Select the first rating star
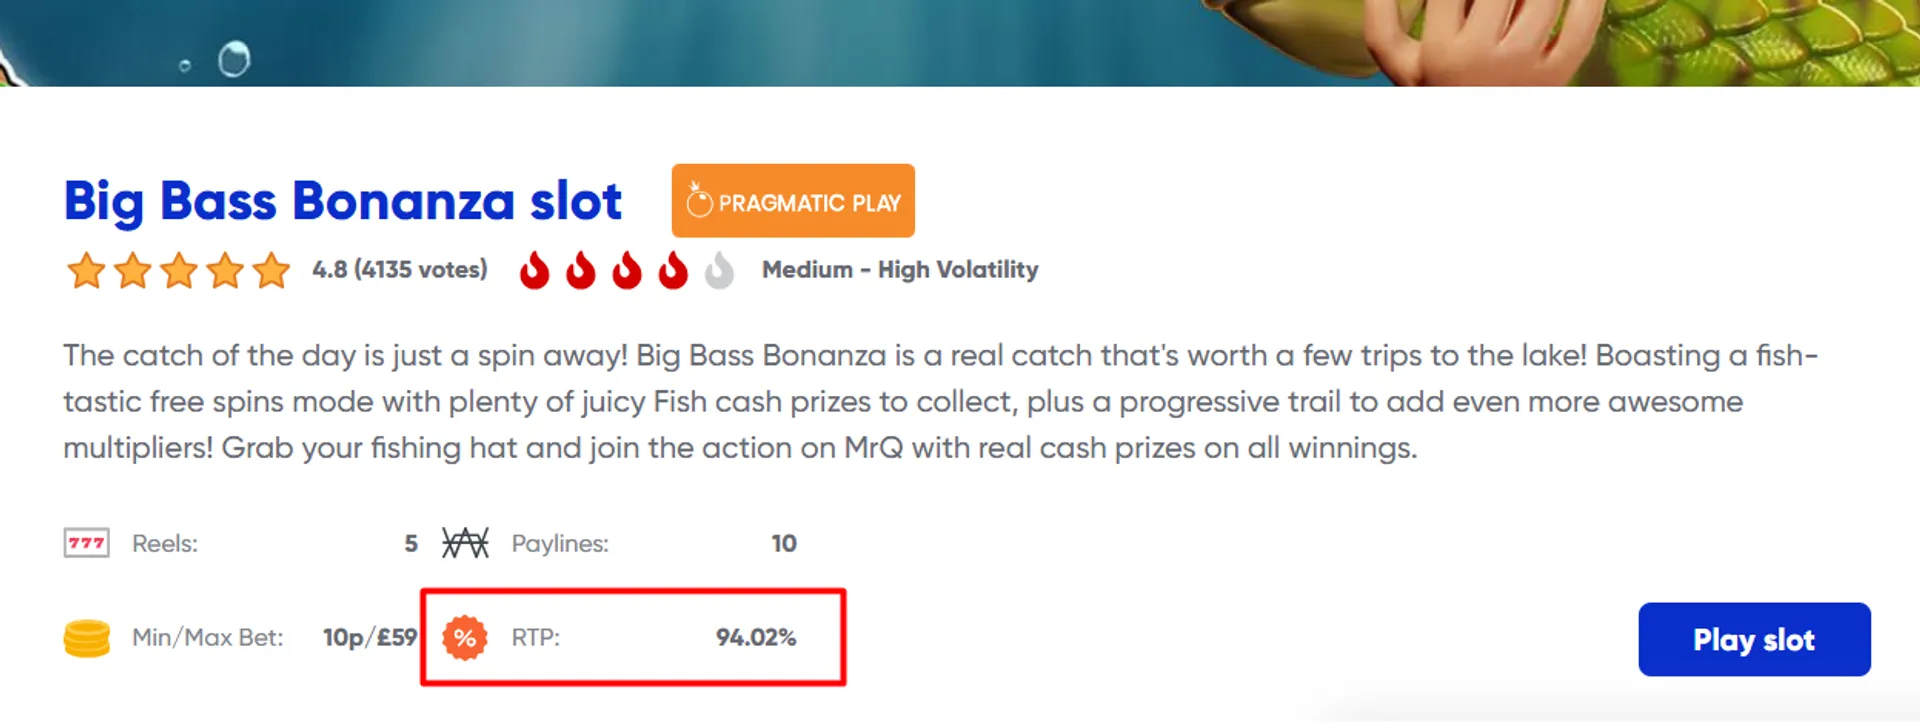Image resolution: width=1920 pixels, height=725 pixels. [x=86, y=270]
